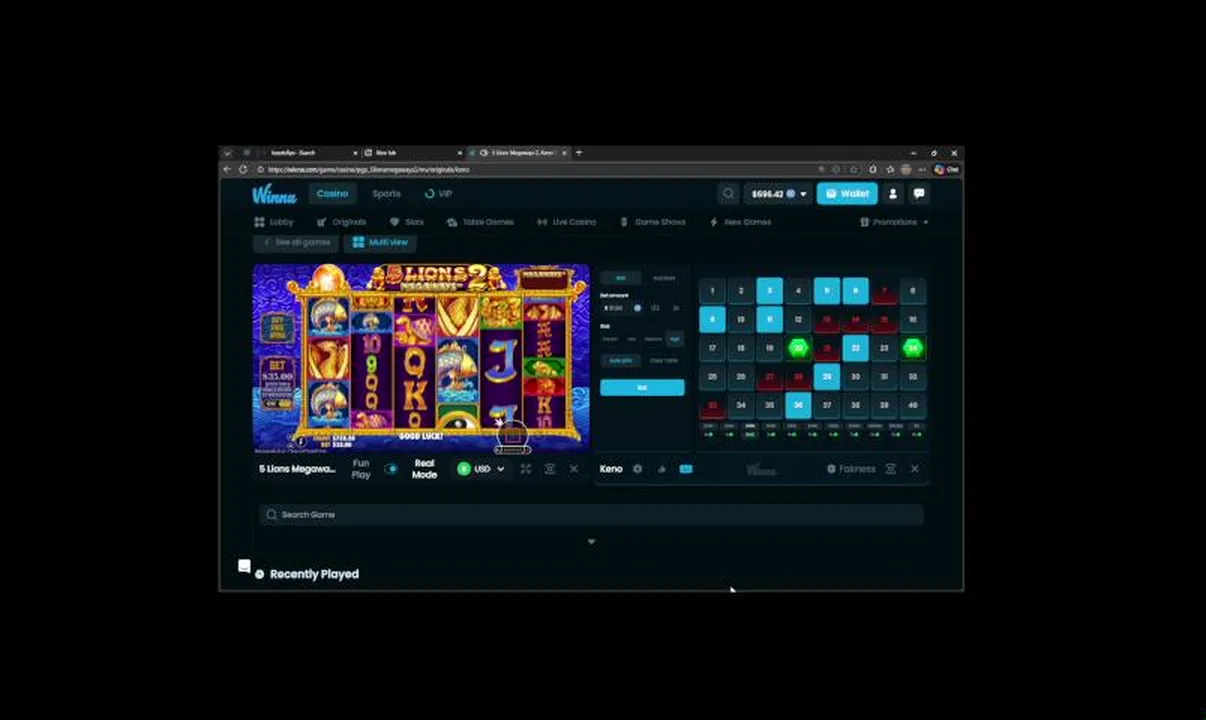Click the slot spin button
1206x720 pixels.
tap(512, 434)
